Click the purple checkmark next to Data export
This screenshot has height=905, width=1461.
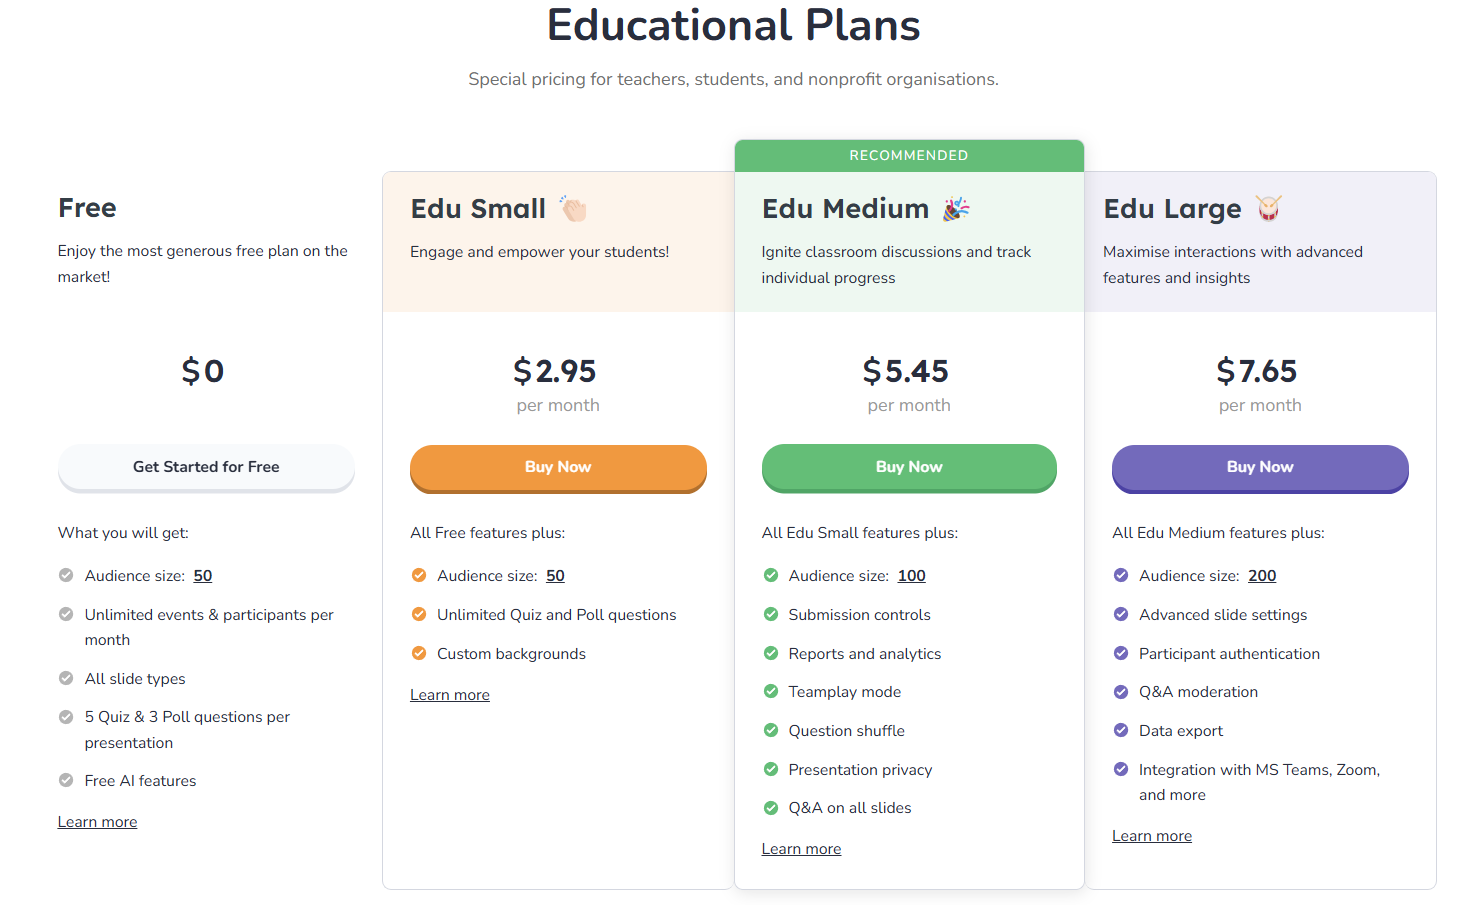[x=1121, y=730]
